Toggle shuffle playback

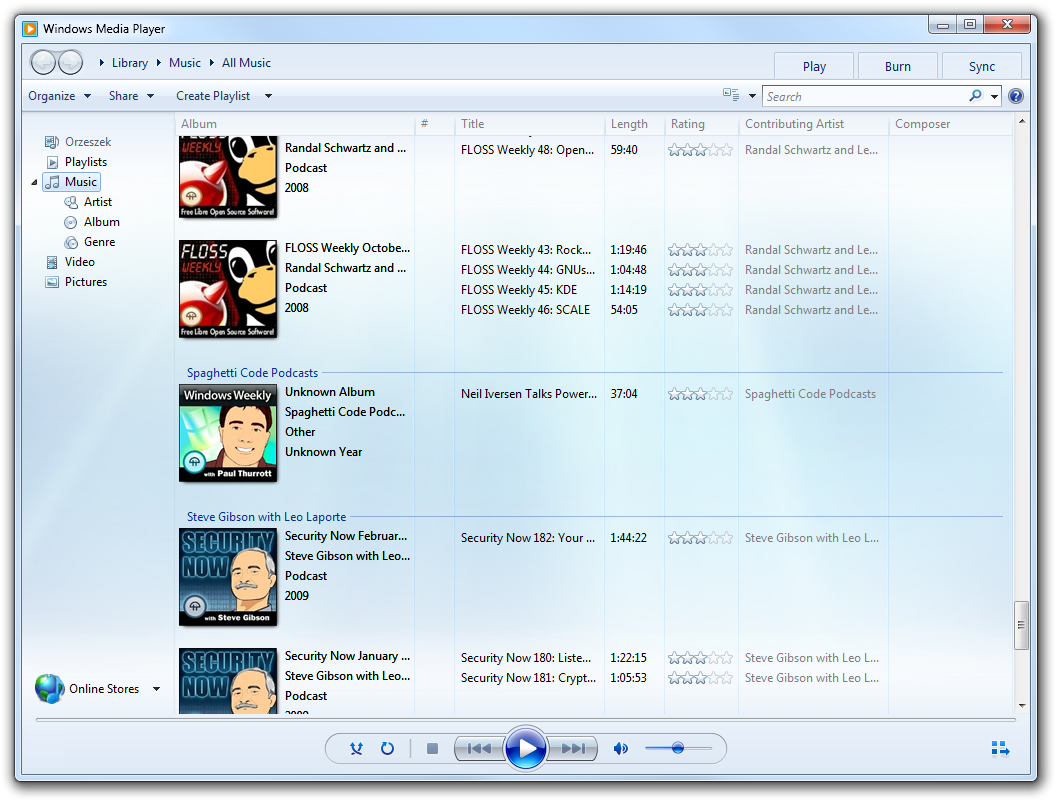pos(356,748)
